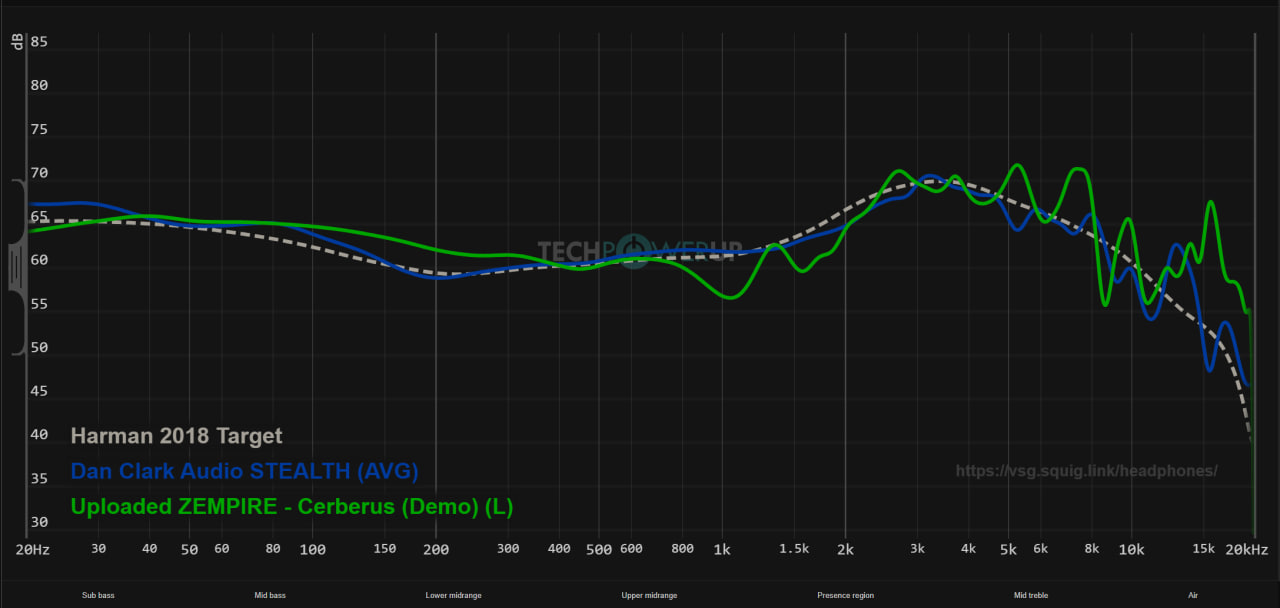Click the 65 value on the dB axis
Viewport: 1280px width, 608px height.
39,217
